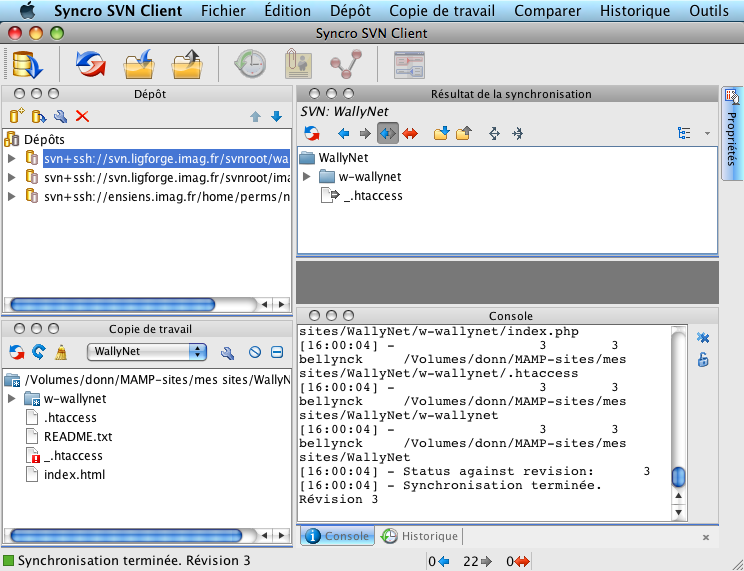The image size is (744, 571).
Task: Click wrench icon in Copie de travail toolbar
Action: [227, 352]
